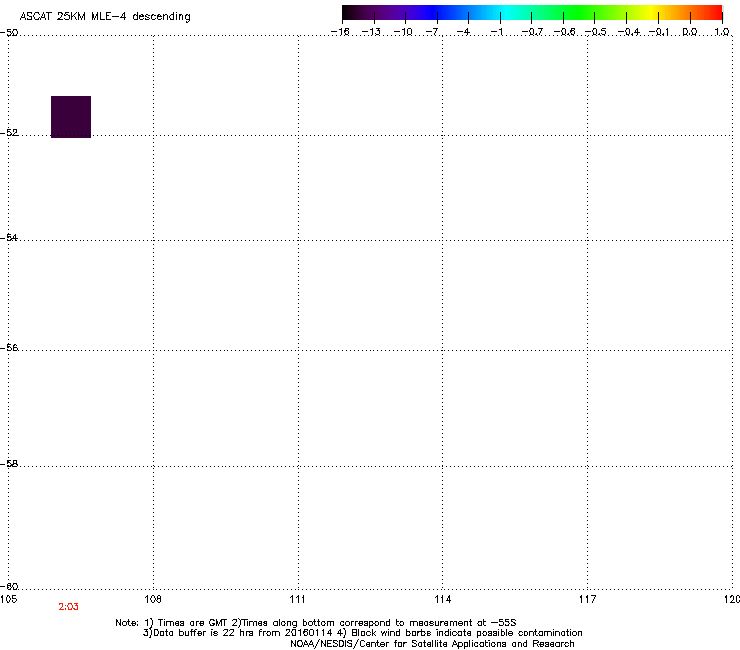Click the -58 latitude axis label
740x650 pixels.
pos(9,464)
